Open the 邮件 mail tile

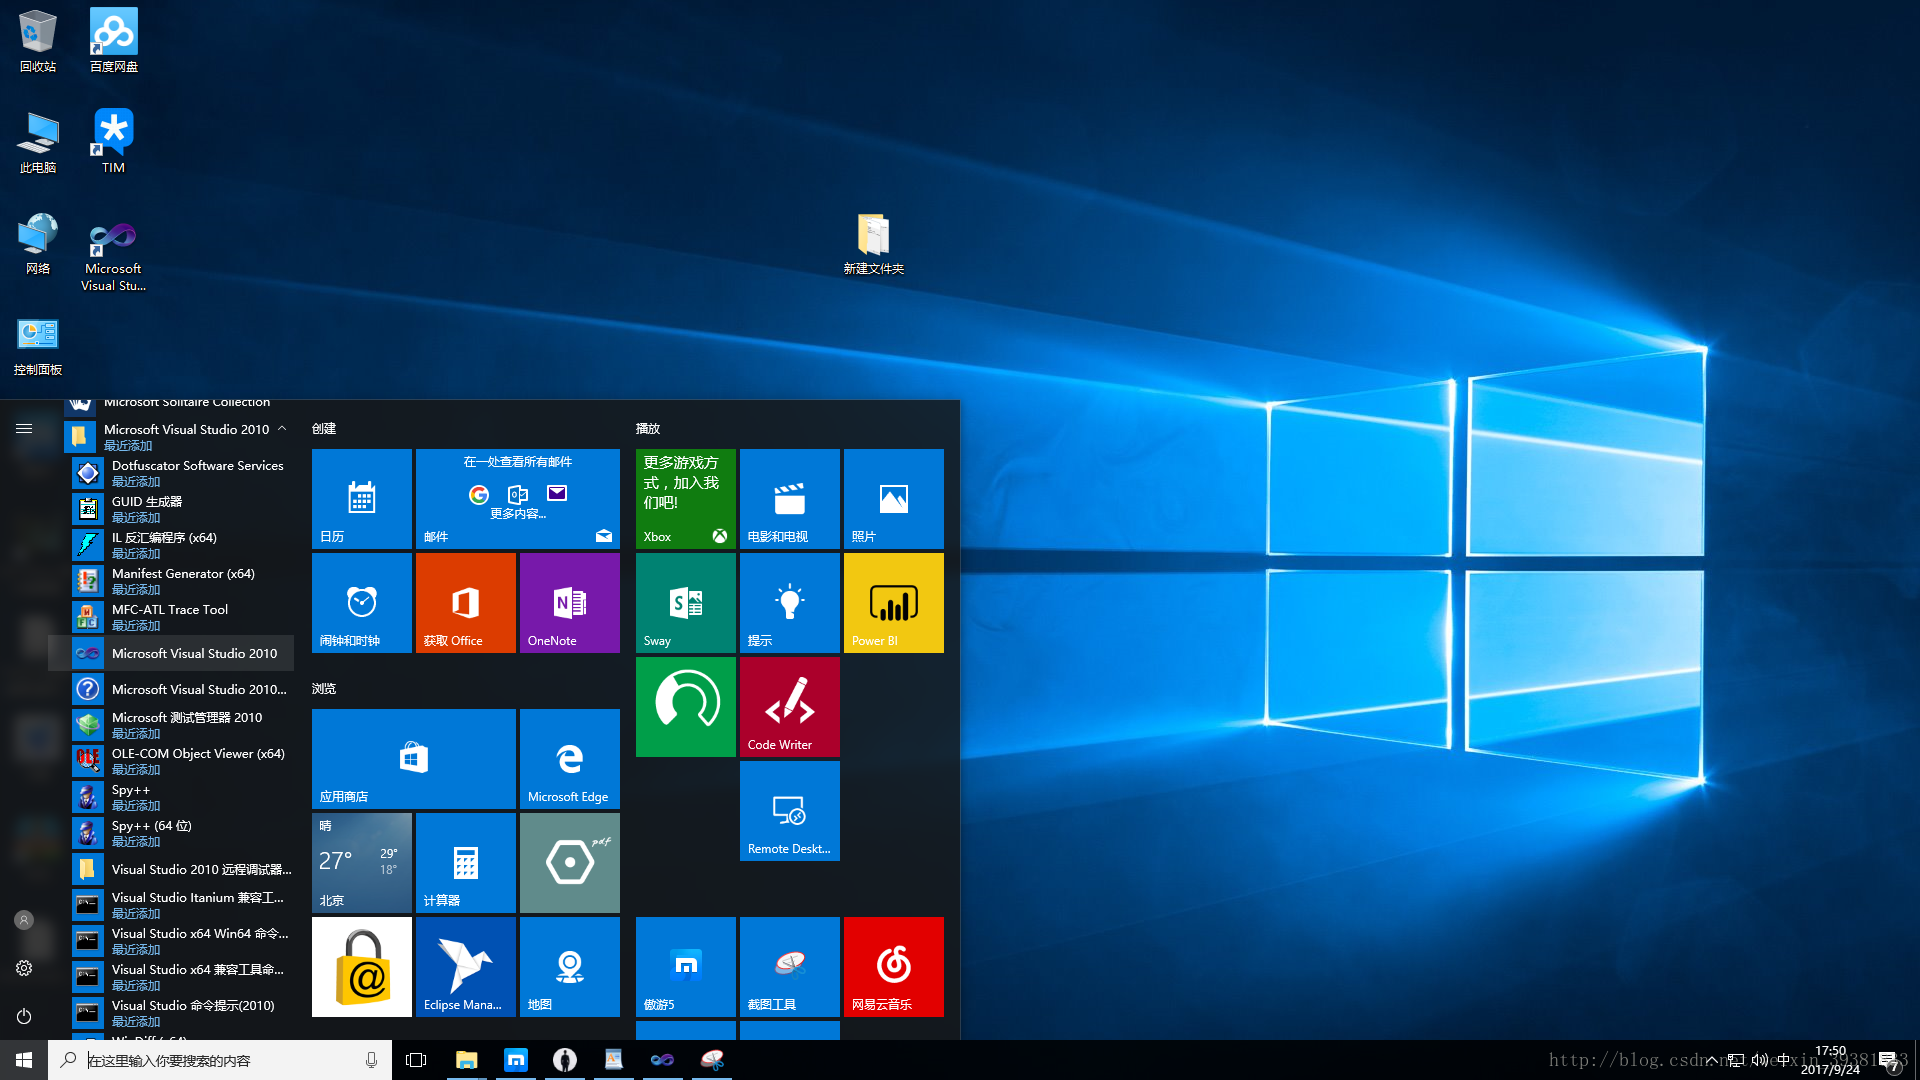tap(518, 499)
